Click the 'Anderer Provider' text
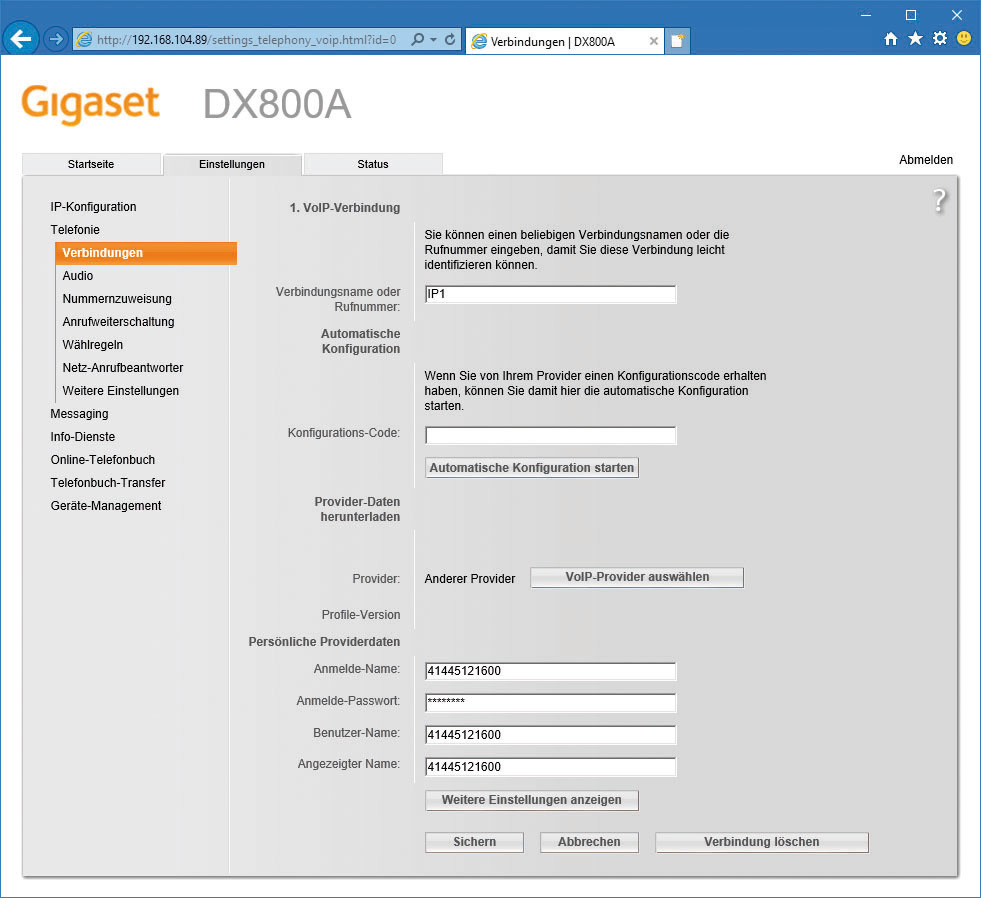This screenshot has height=898, width=981. (x=470, y=579)
